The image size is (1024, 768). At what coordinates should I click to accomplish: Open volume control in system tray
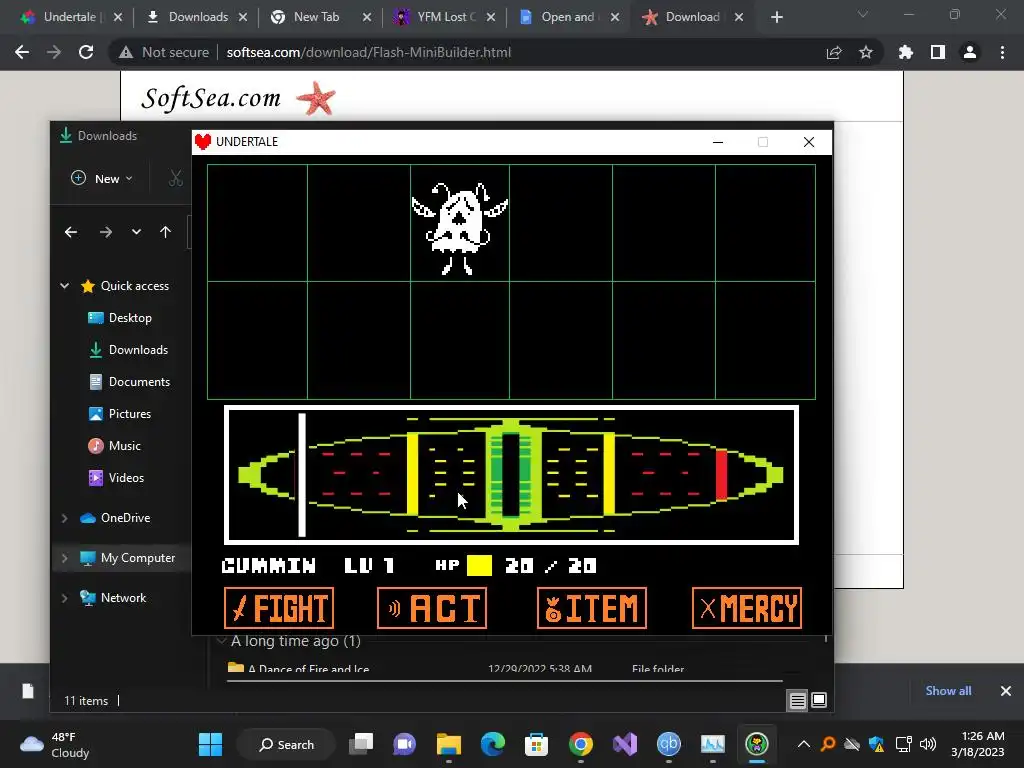coord(927,744)
